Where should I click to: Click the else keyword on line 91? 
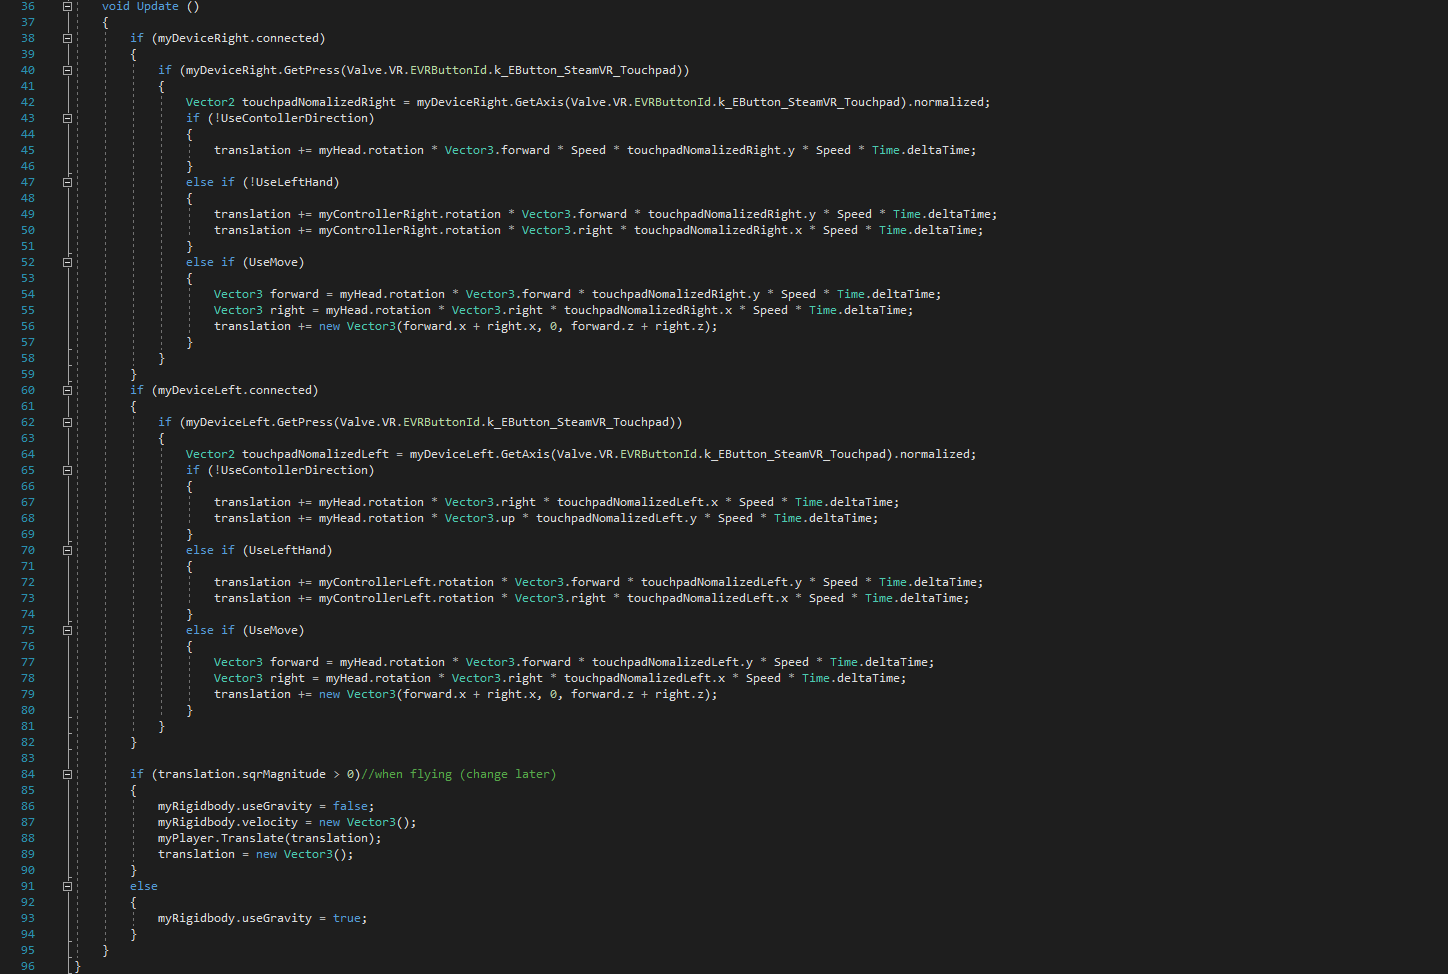(x=144, y=886)
